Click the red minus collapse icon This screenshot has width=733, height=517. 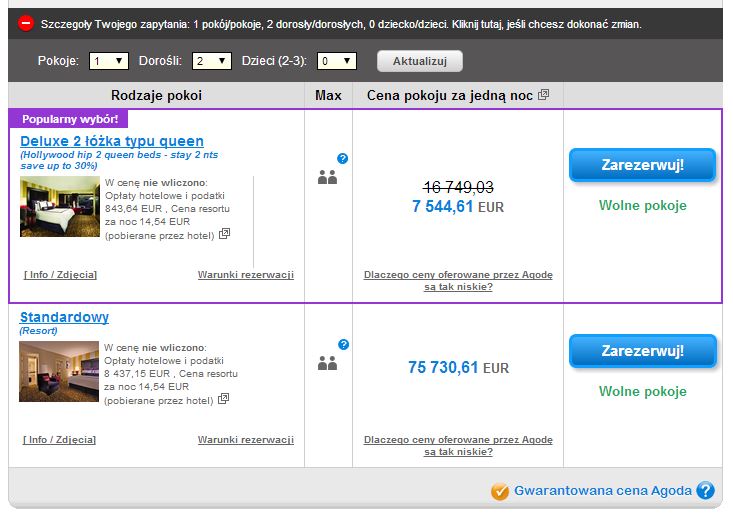(x=26, y=23)
